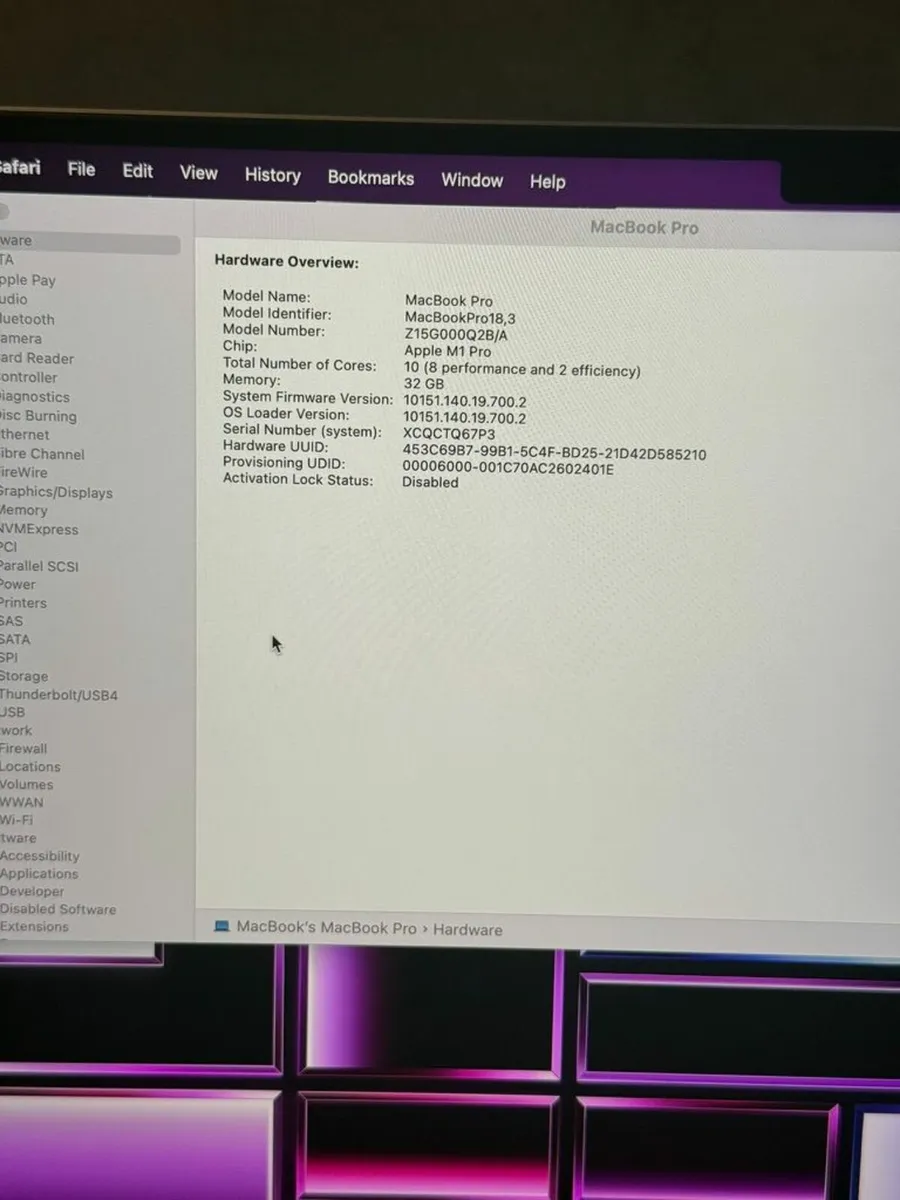900x1200 pixels.
Task: Select Card Reader in the sidebar
Action: click(37, 358)
